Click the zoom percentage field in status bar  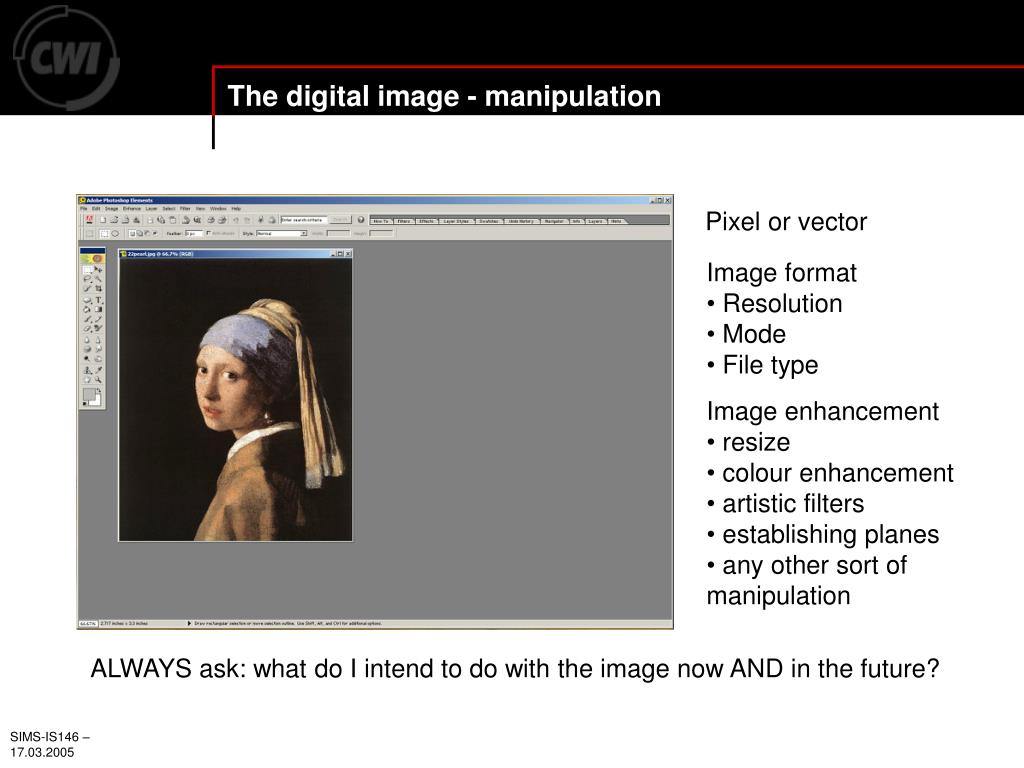pyautogui.click(x=88, y=623)
